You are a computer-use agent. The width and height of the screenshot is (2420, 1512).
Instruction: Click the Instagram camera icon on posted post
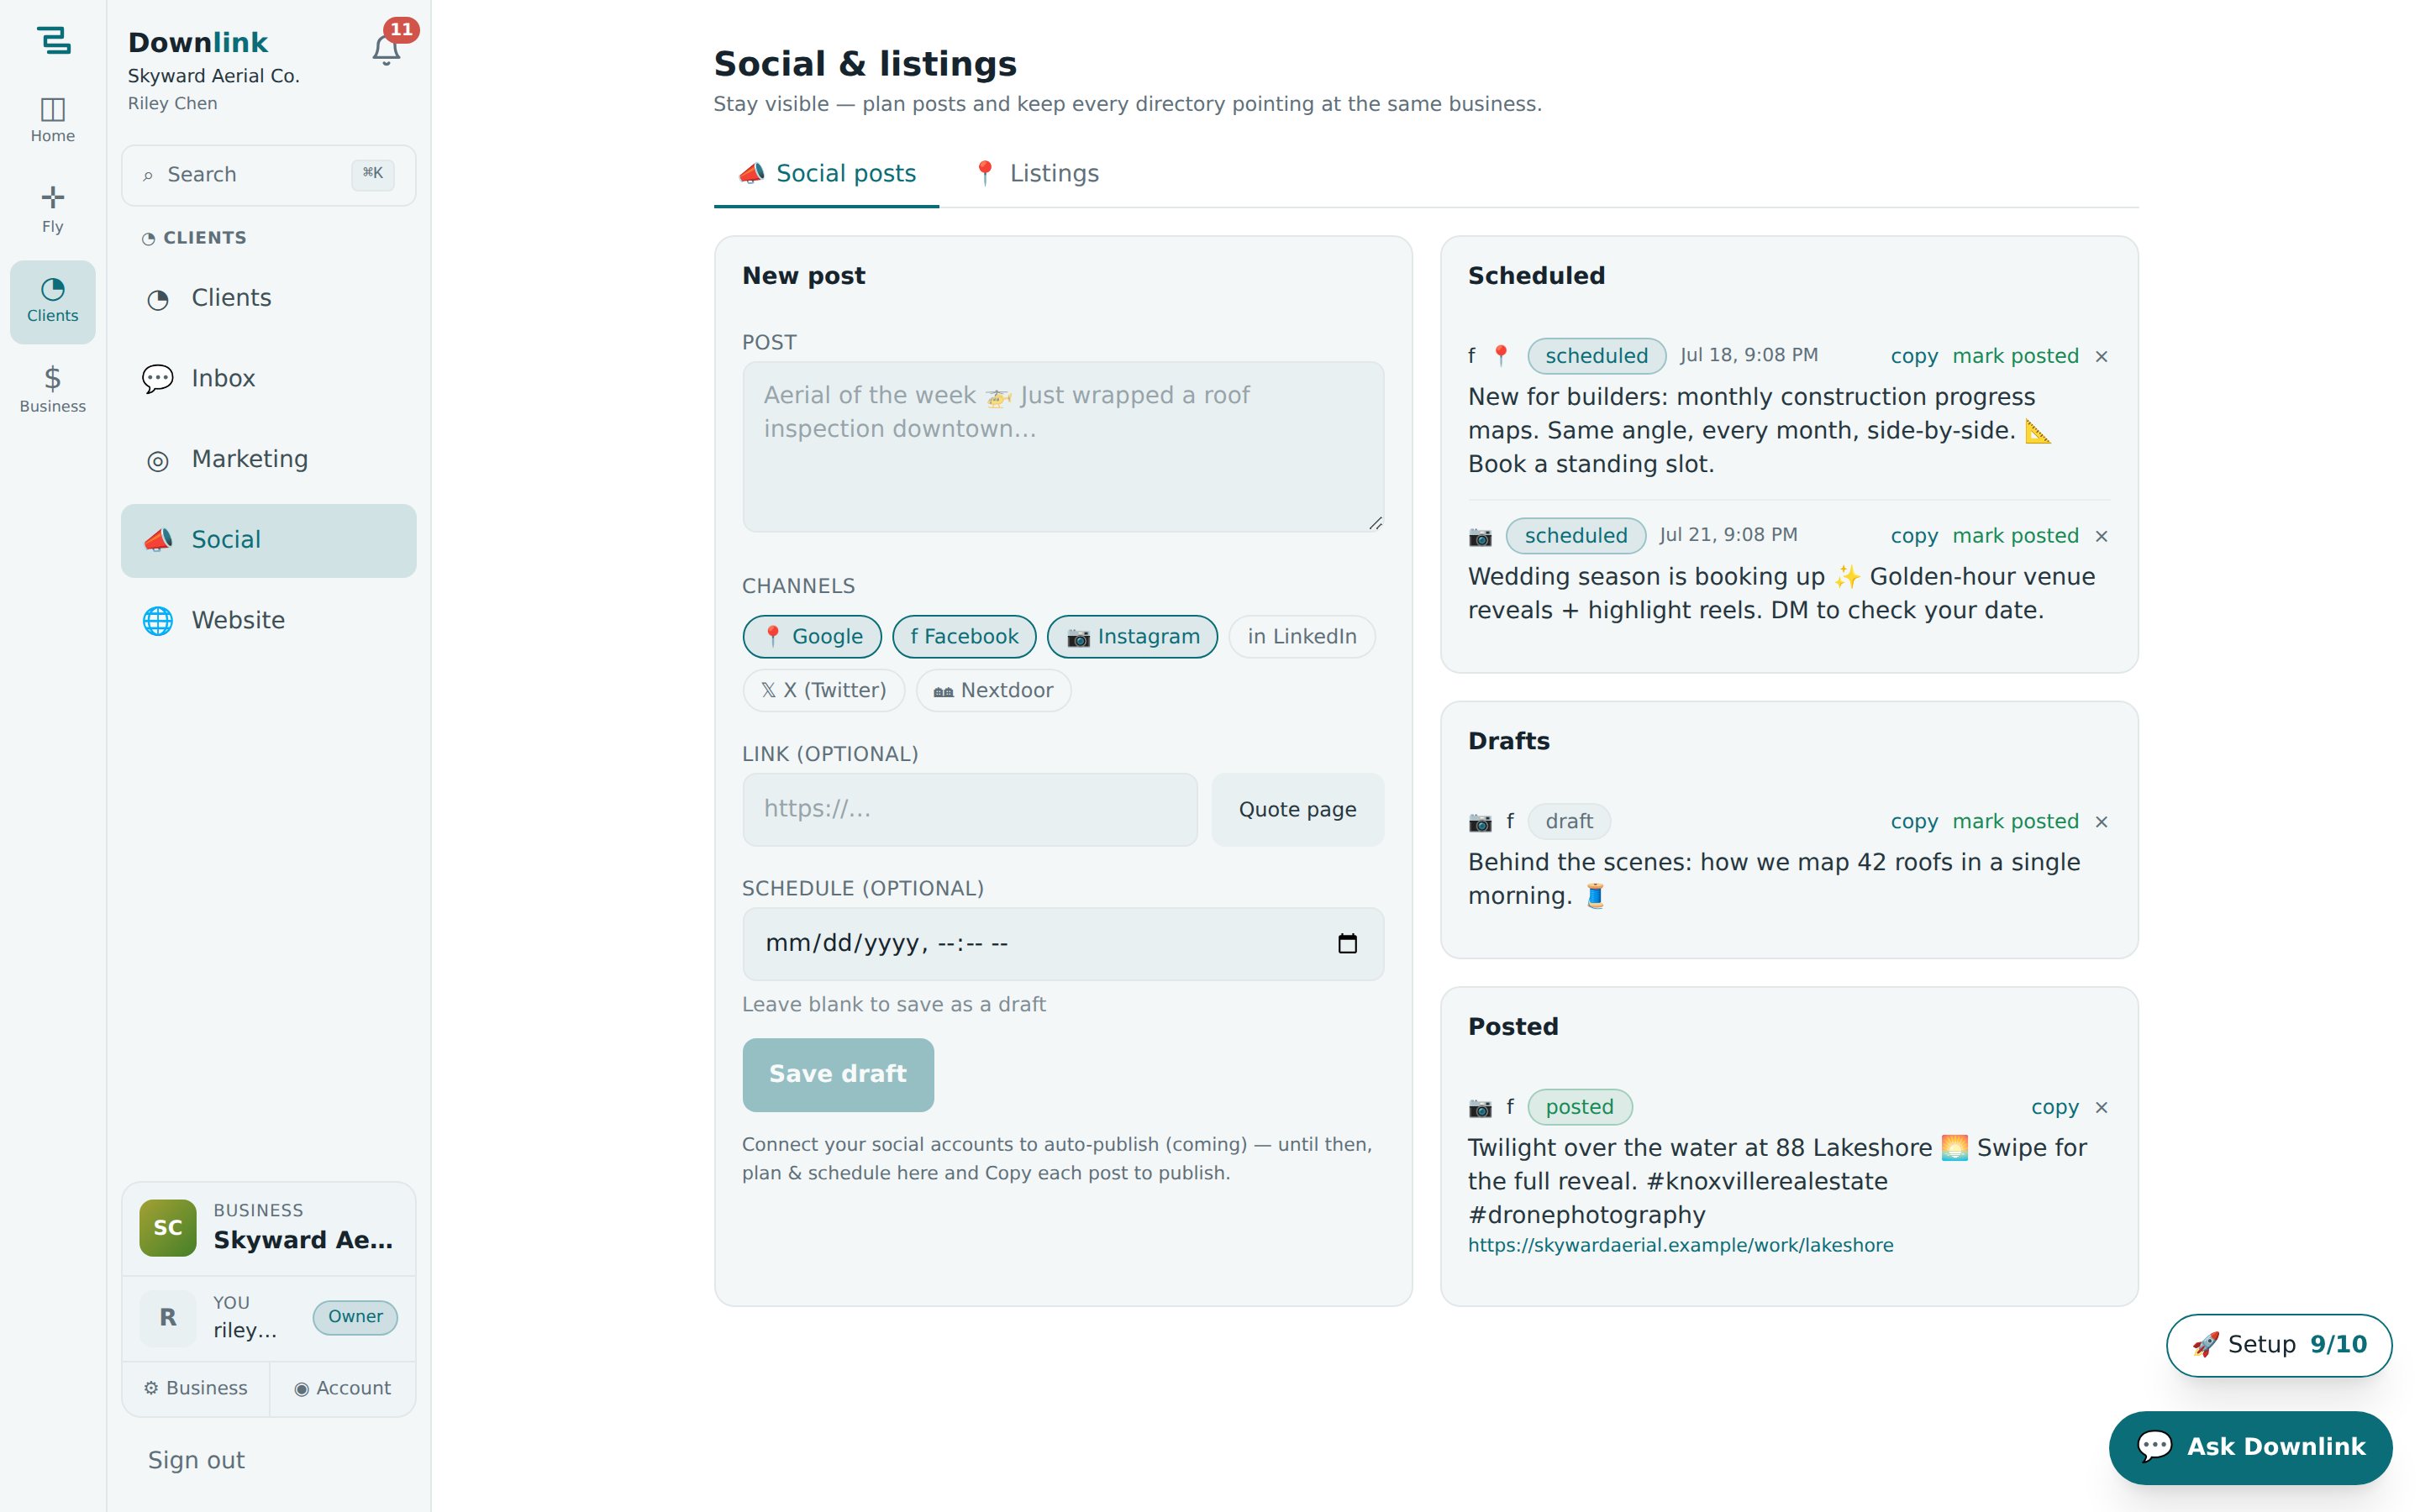coord(1480,1108)
